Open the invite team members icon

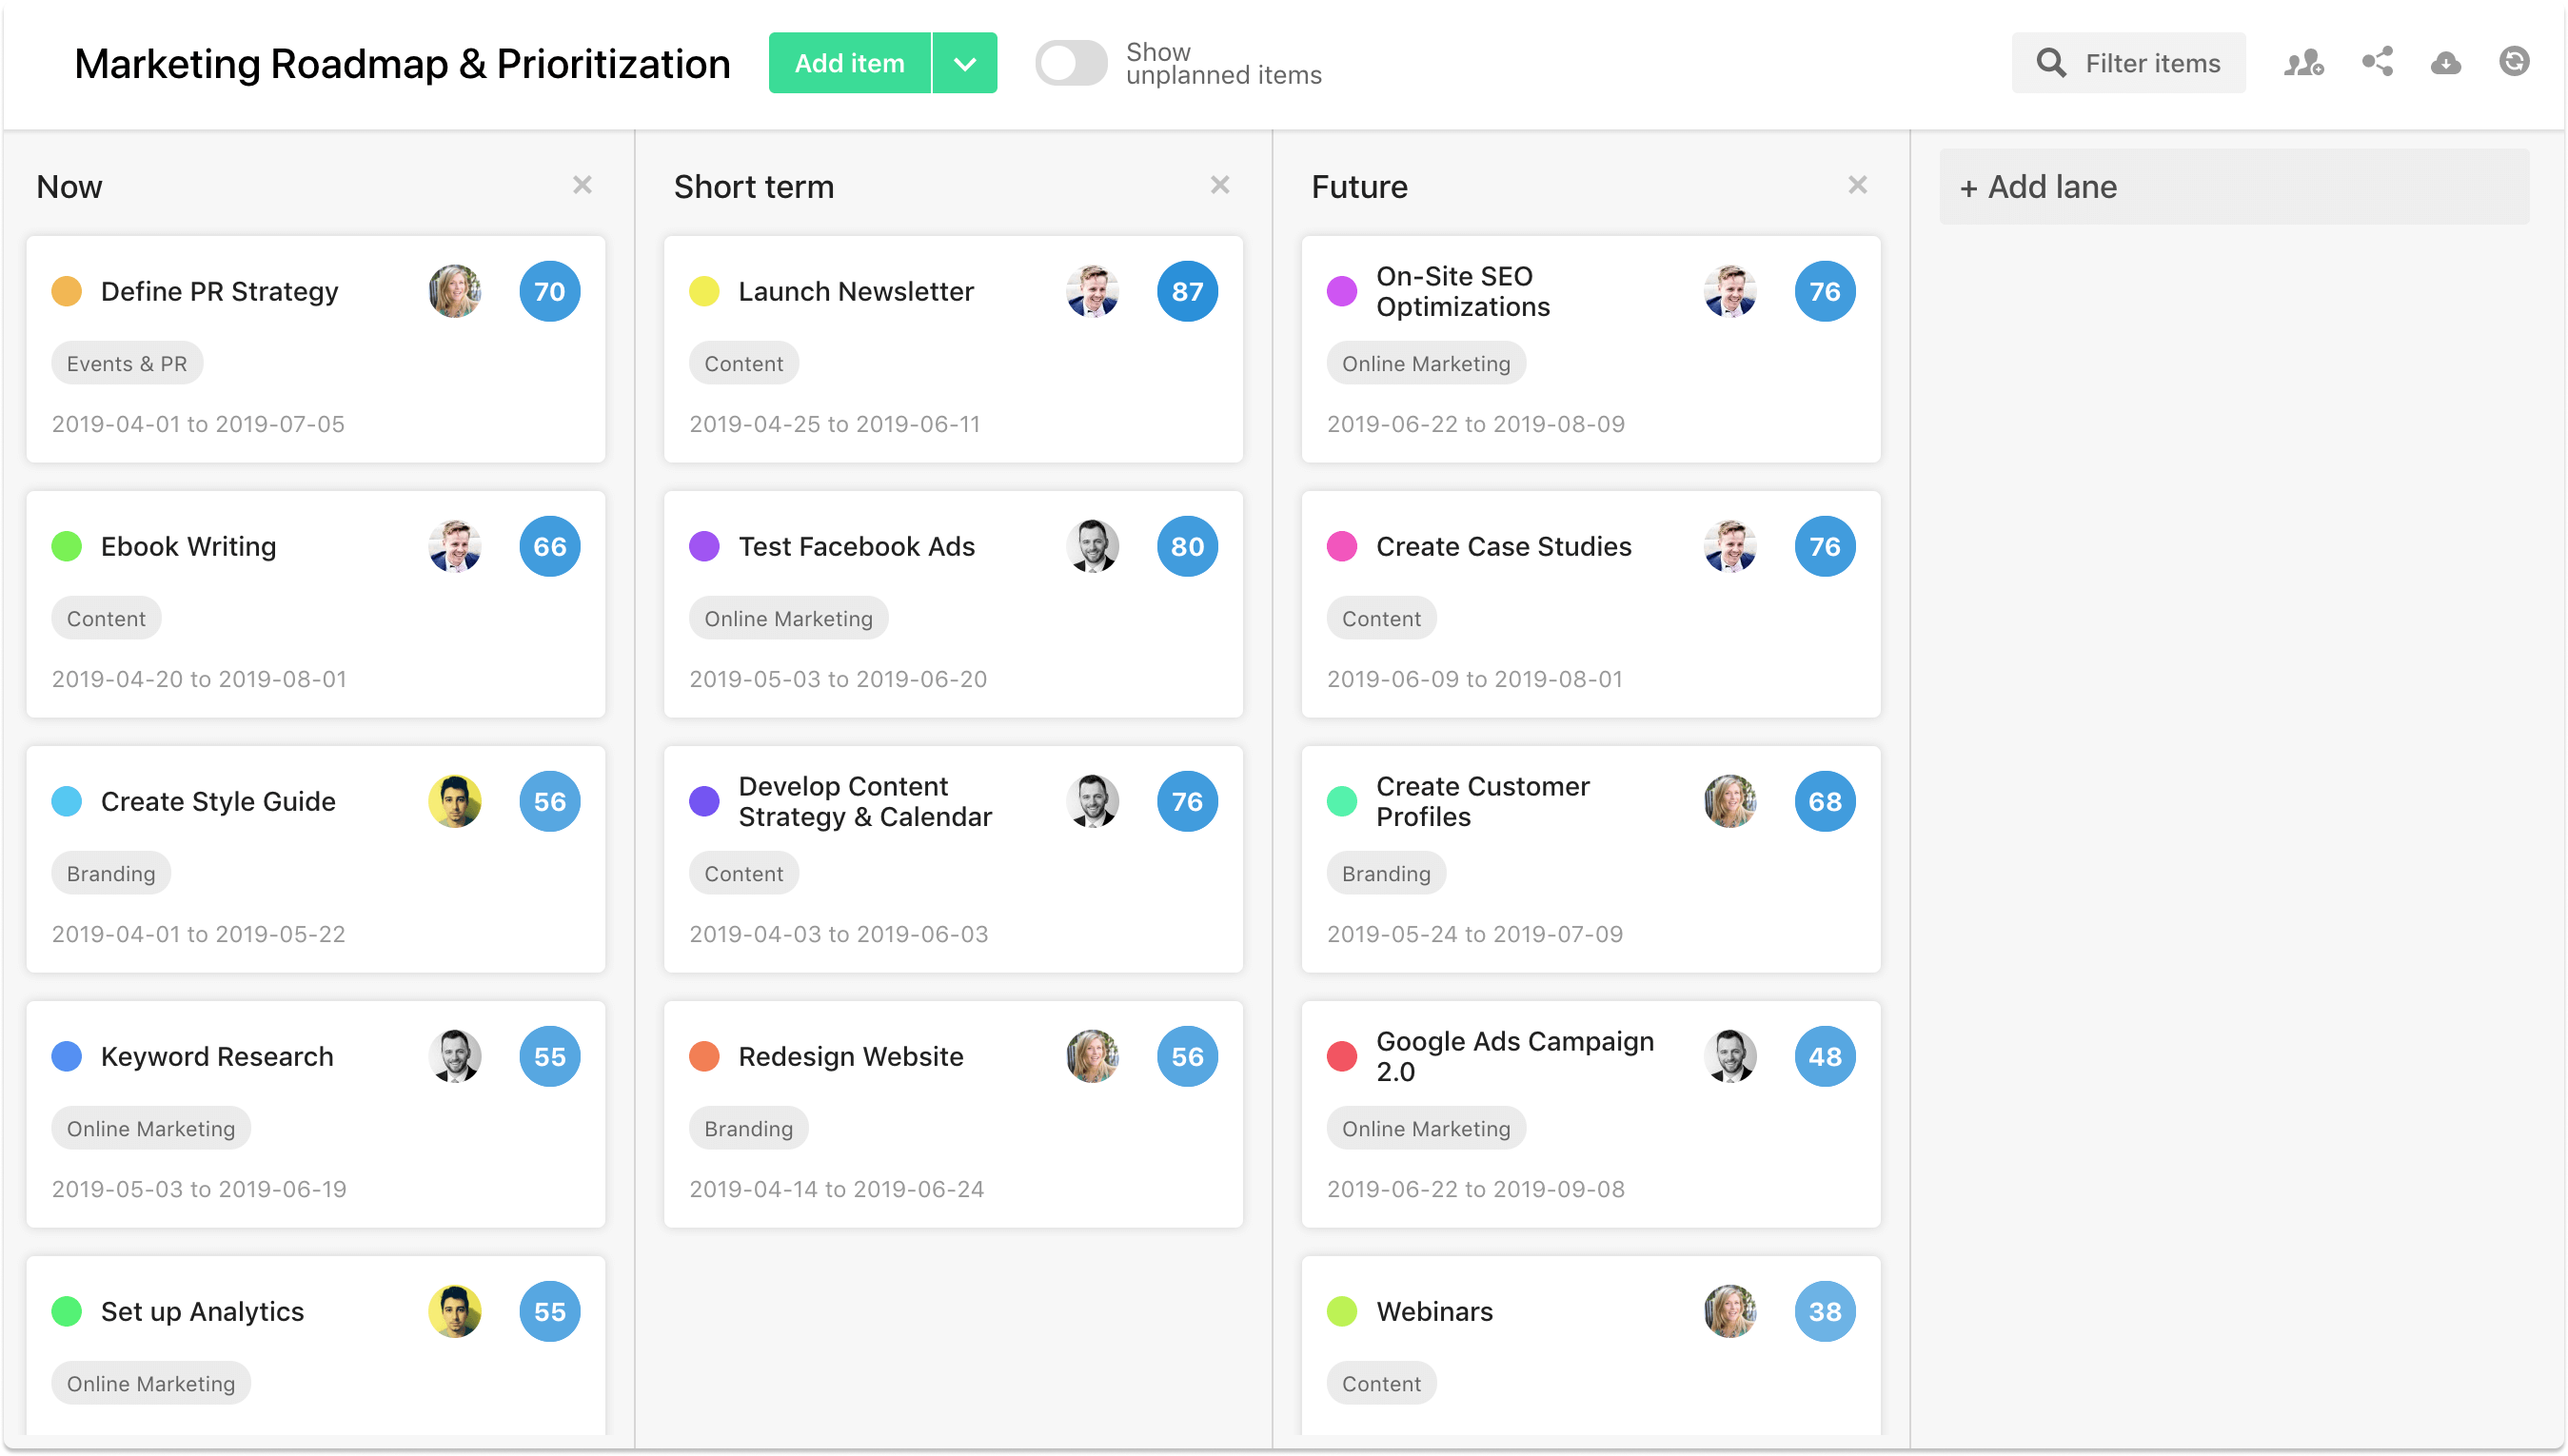point(2303,62)
